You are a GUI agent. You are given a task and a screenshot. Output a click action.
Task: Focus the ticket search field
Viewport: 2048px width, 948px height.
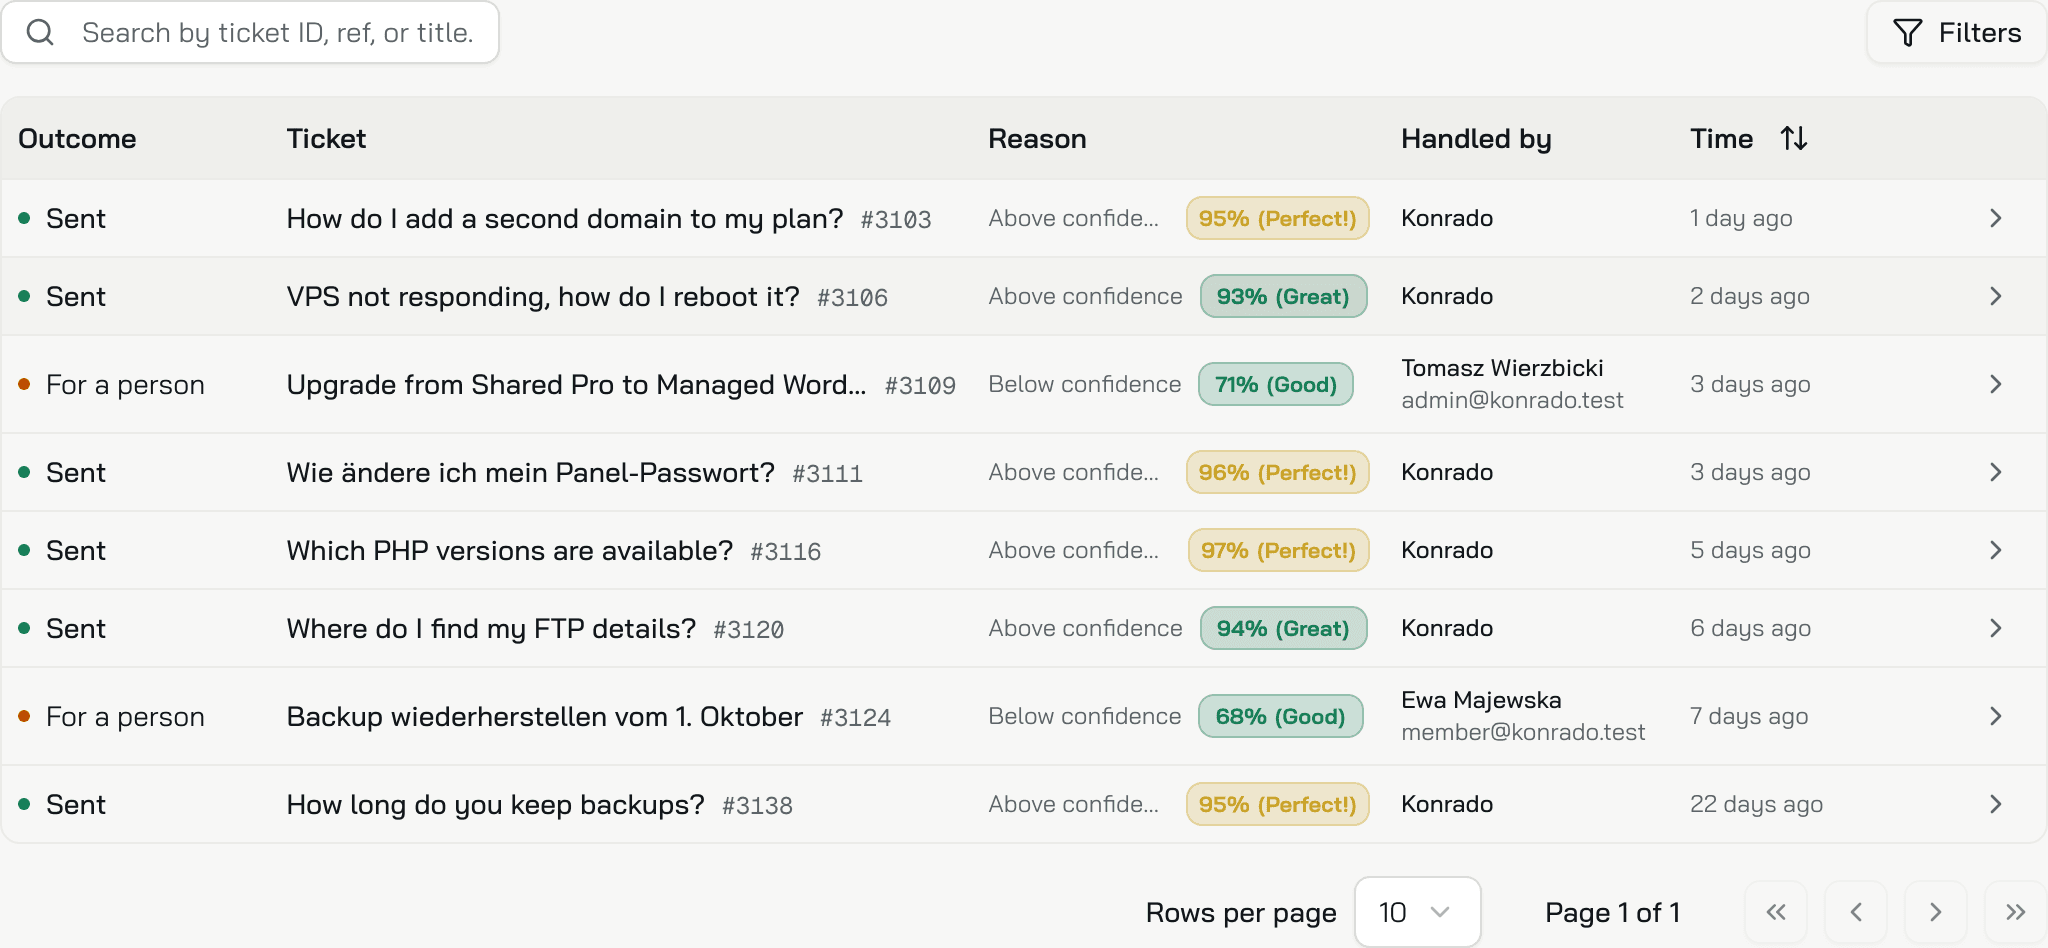point(250,32)
